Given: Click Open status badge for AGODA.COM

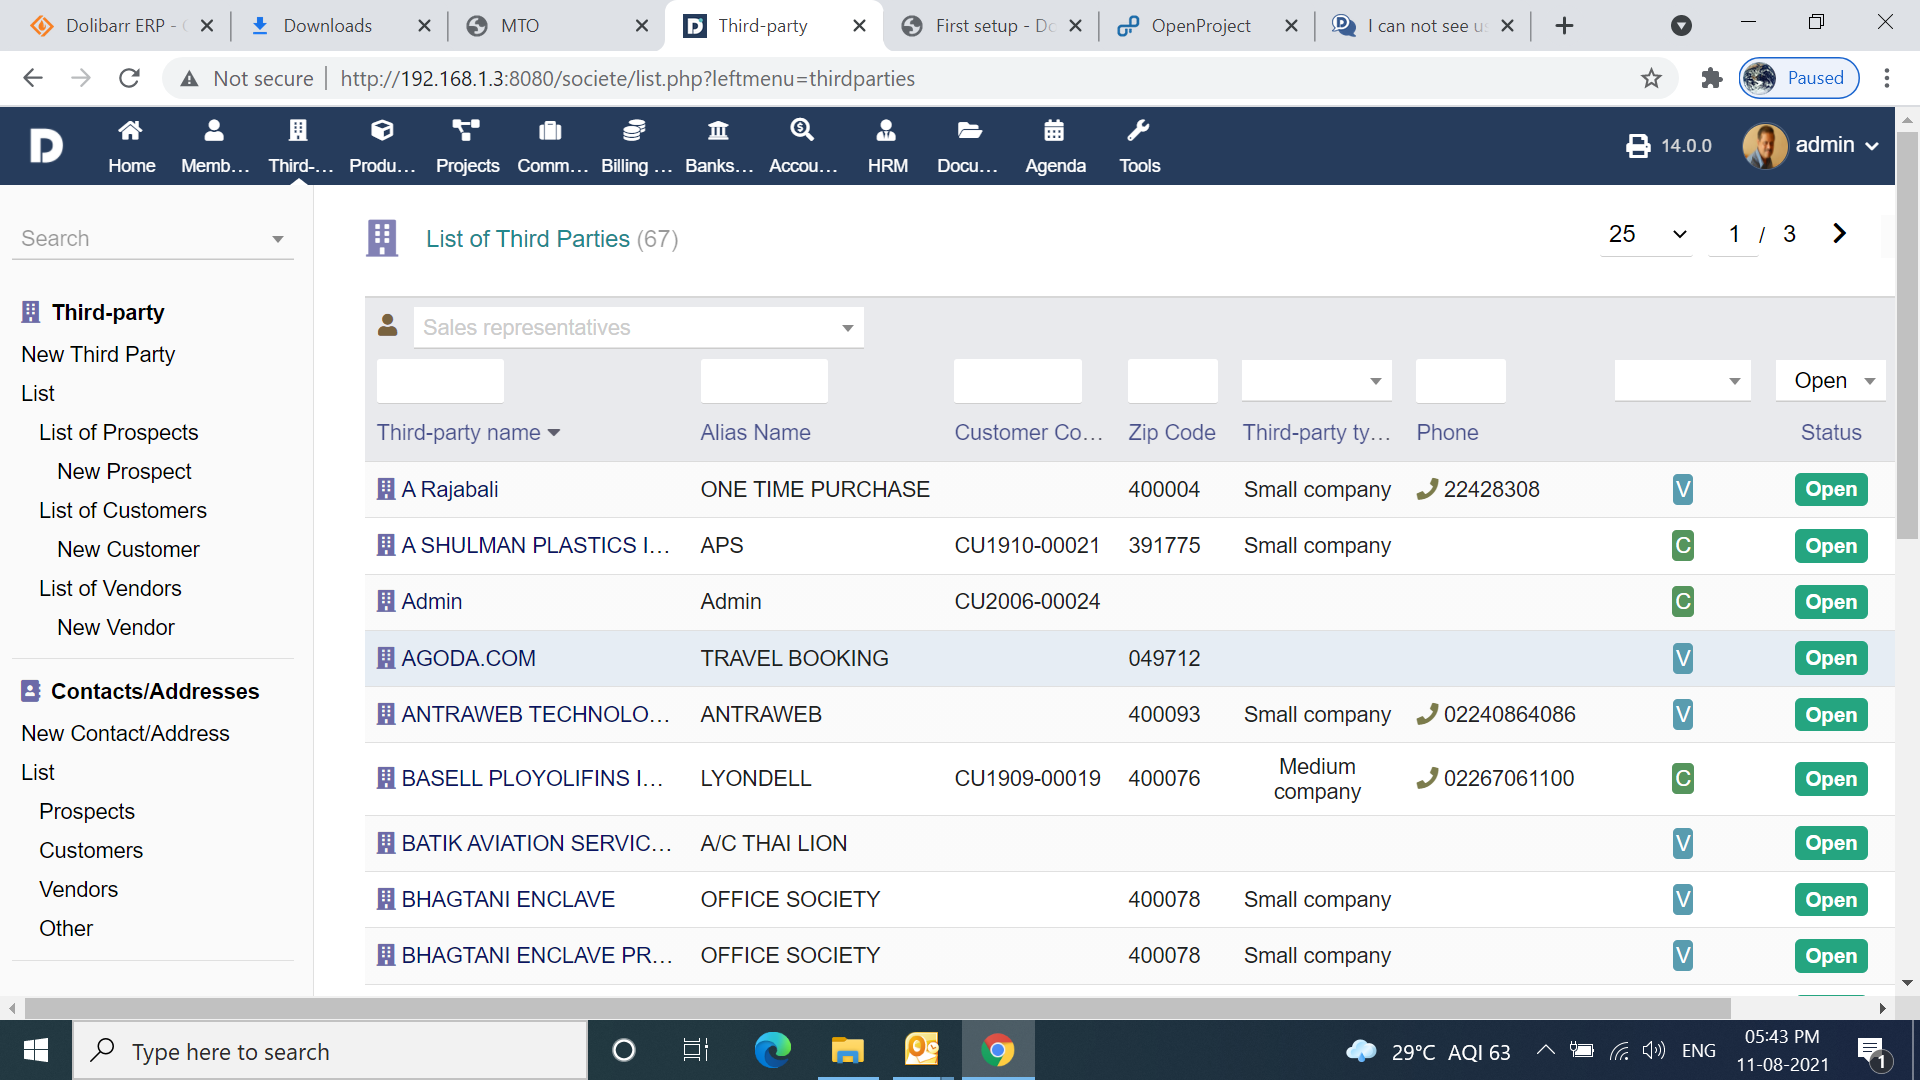Looking at the screenshot, I should [x=1831, y=658].
